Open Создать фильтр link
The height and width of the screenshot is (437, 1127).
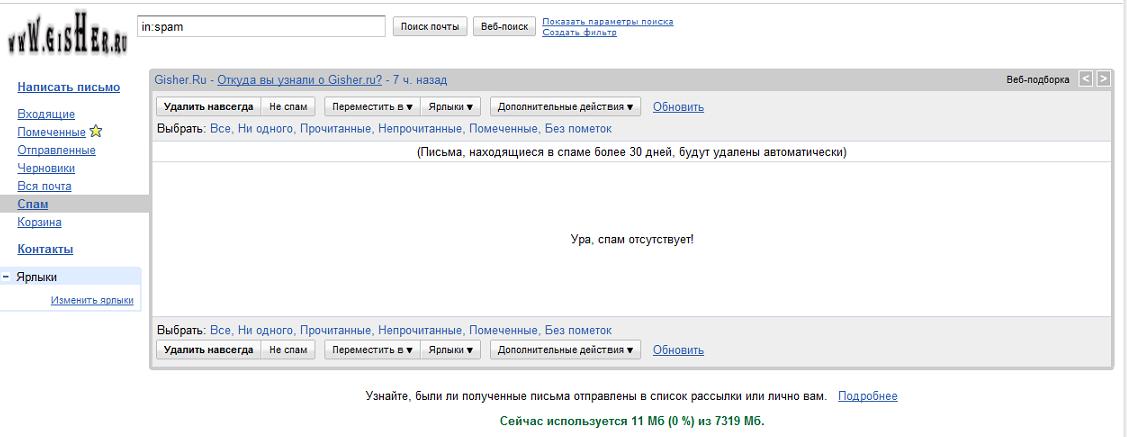coord(579,32)
